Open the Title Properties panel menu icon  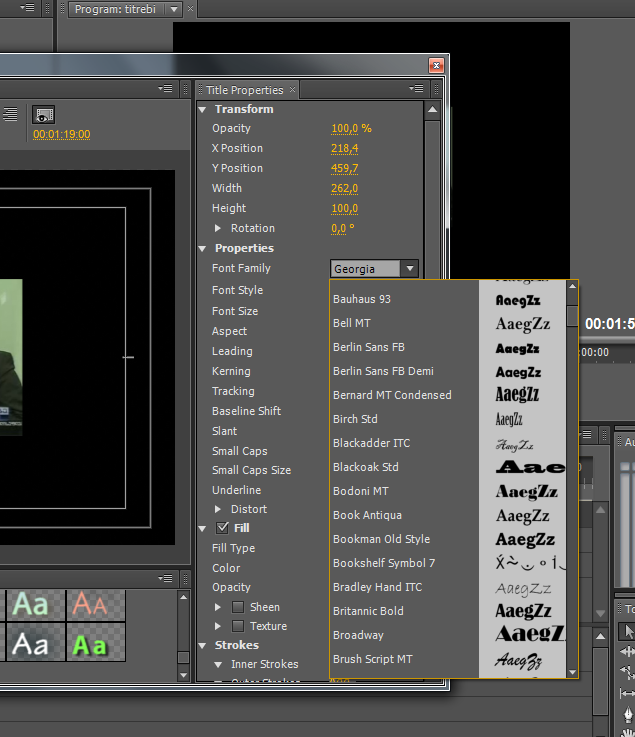pos(416,88)
